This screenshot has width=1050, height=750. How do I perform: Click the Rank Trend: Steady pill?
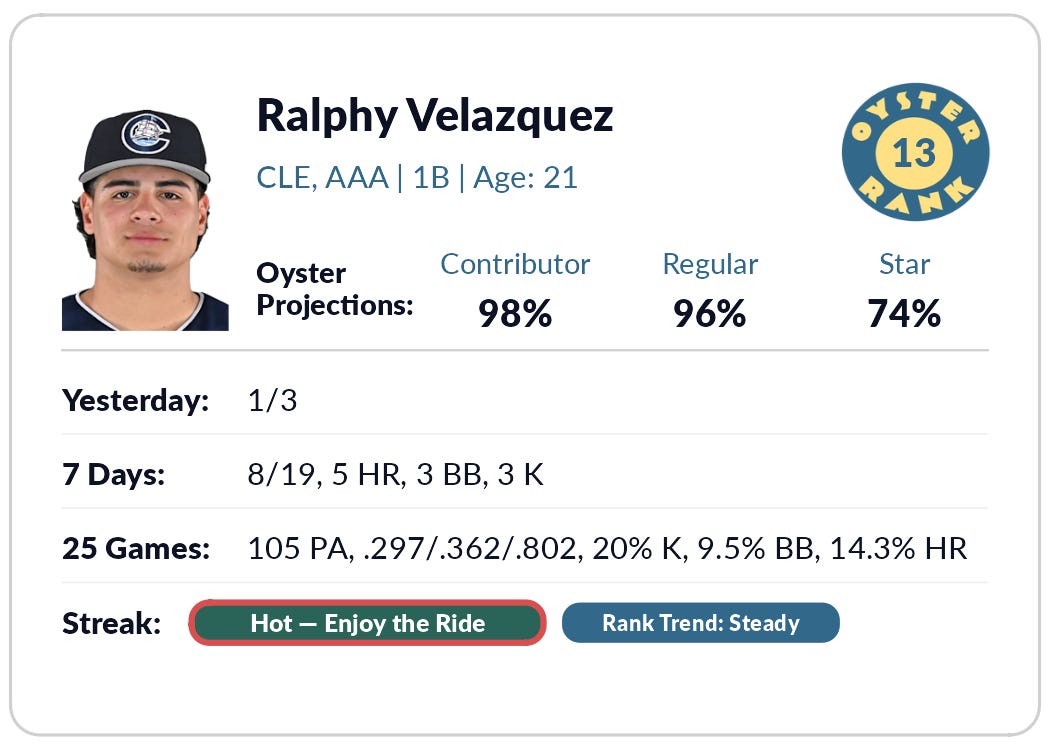click(700, 623)
